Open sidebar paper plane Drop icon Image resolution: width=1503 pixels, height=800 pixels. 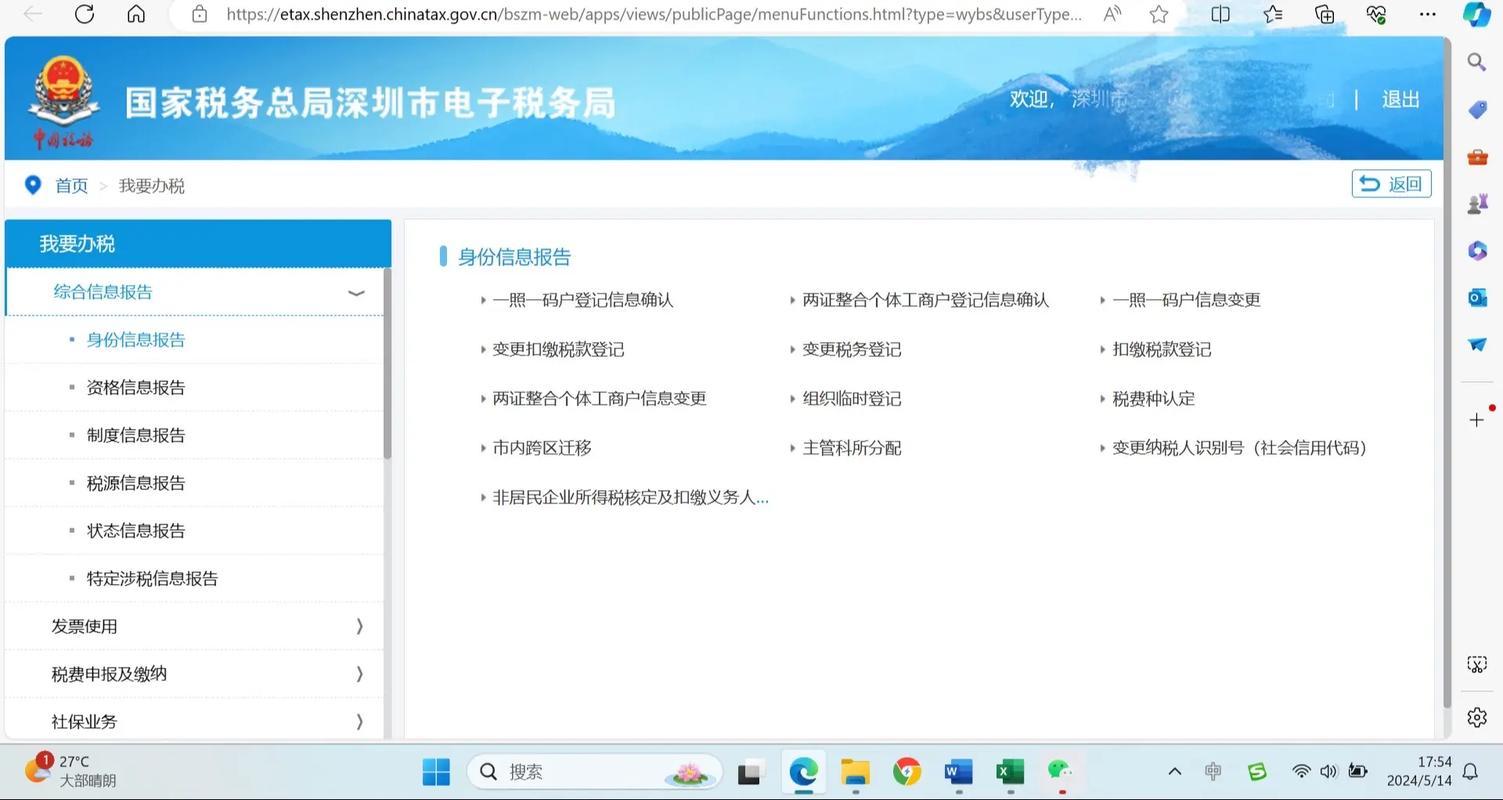click(x=1477, y=344)
